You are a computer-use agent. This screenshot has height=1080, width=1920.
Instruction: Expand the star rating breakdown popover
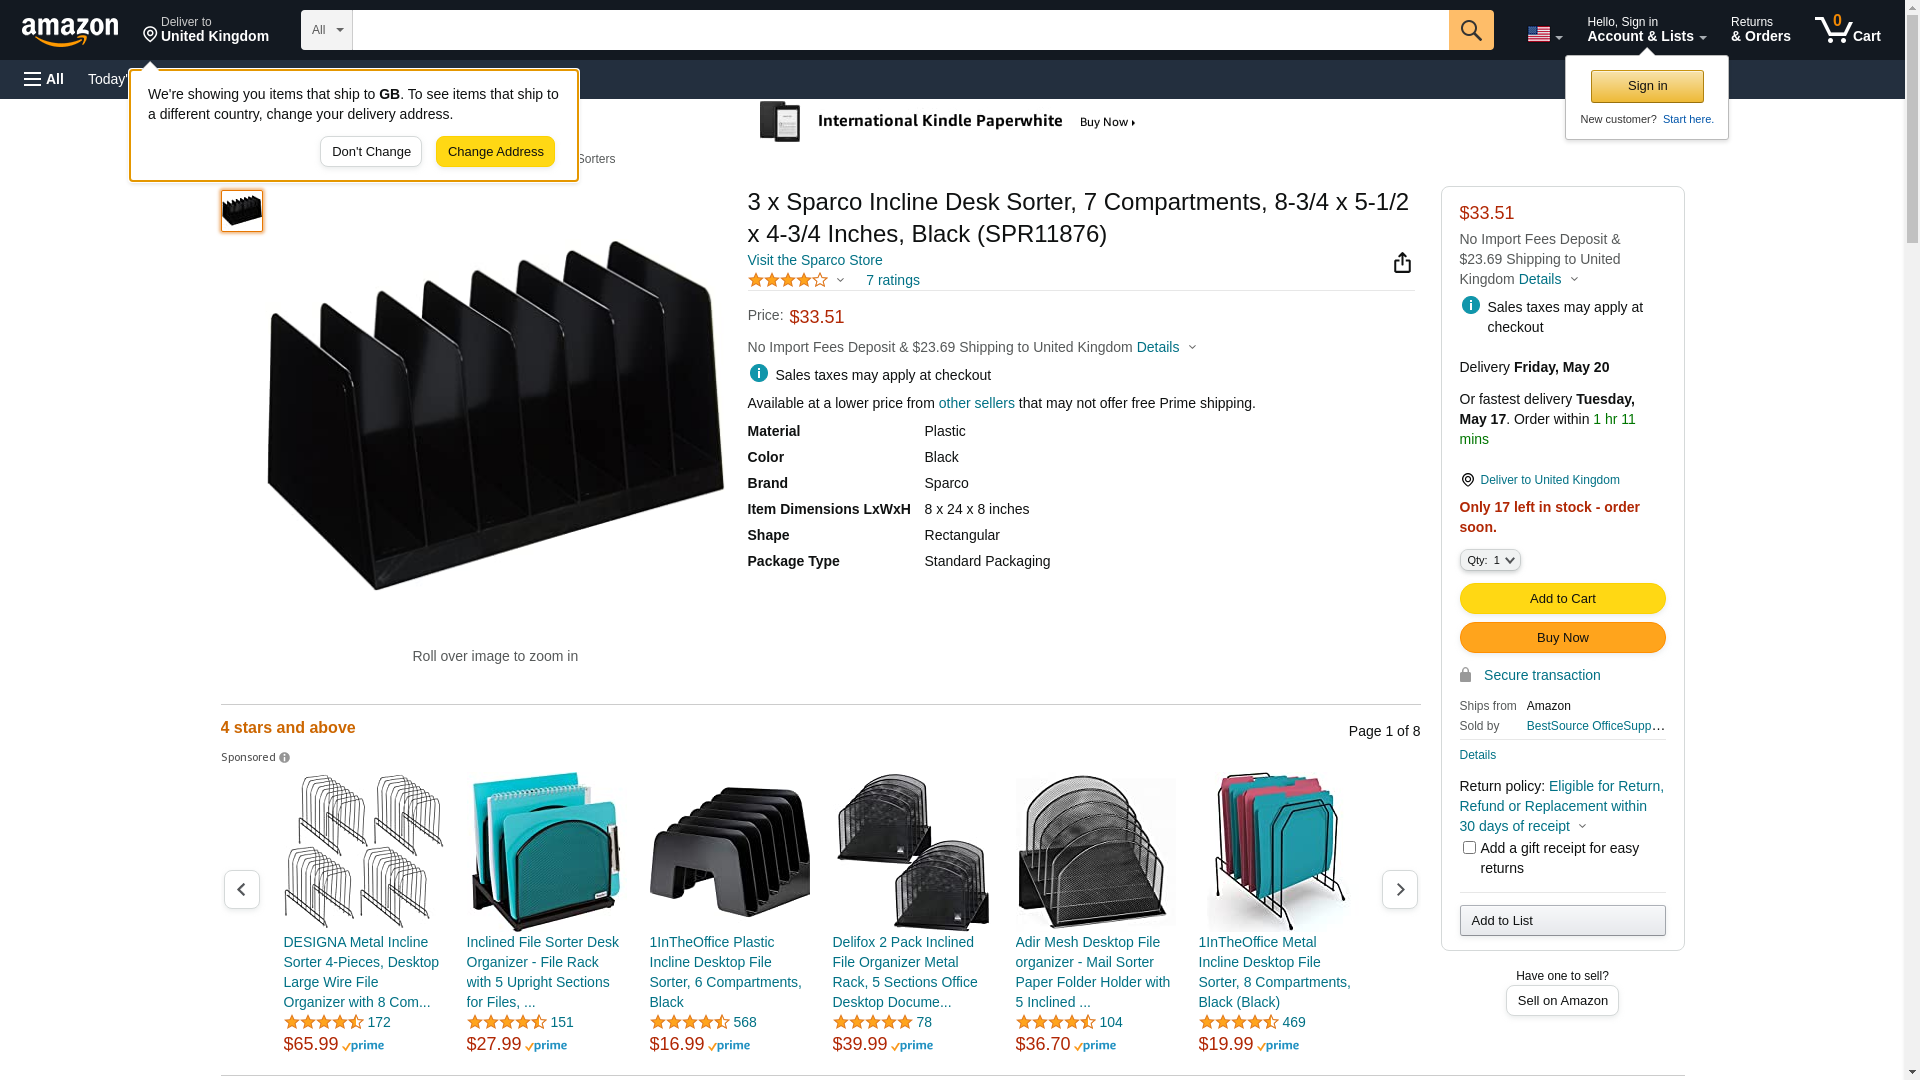840,281
